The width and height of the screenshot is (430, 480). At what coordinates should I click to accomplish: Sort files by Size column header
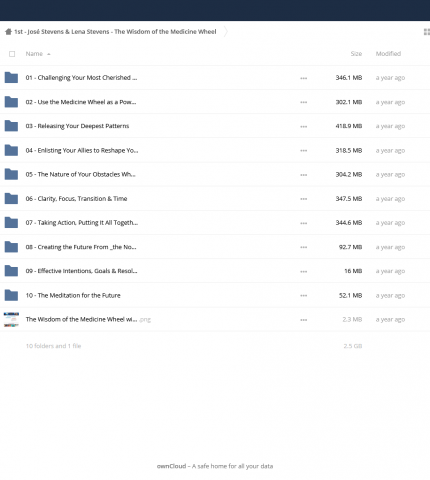point(356,53)
